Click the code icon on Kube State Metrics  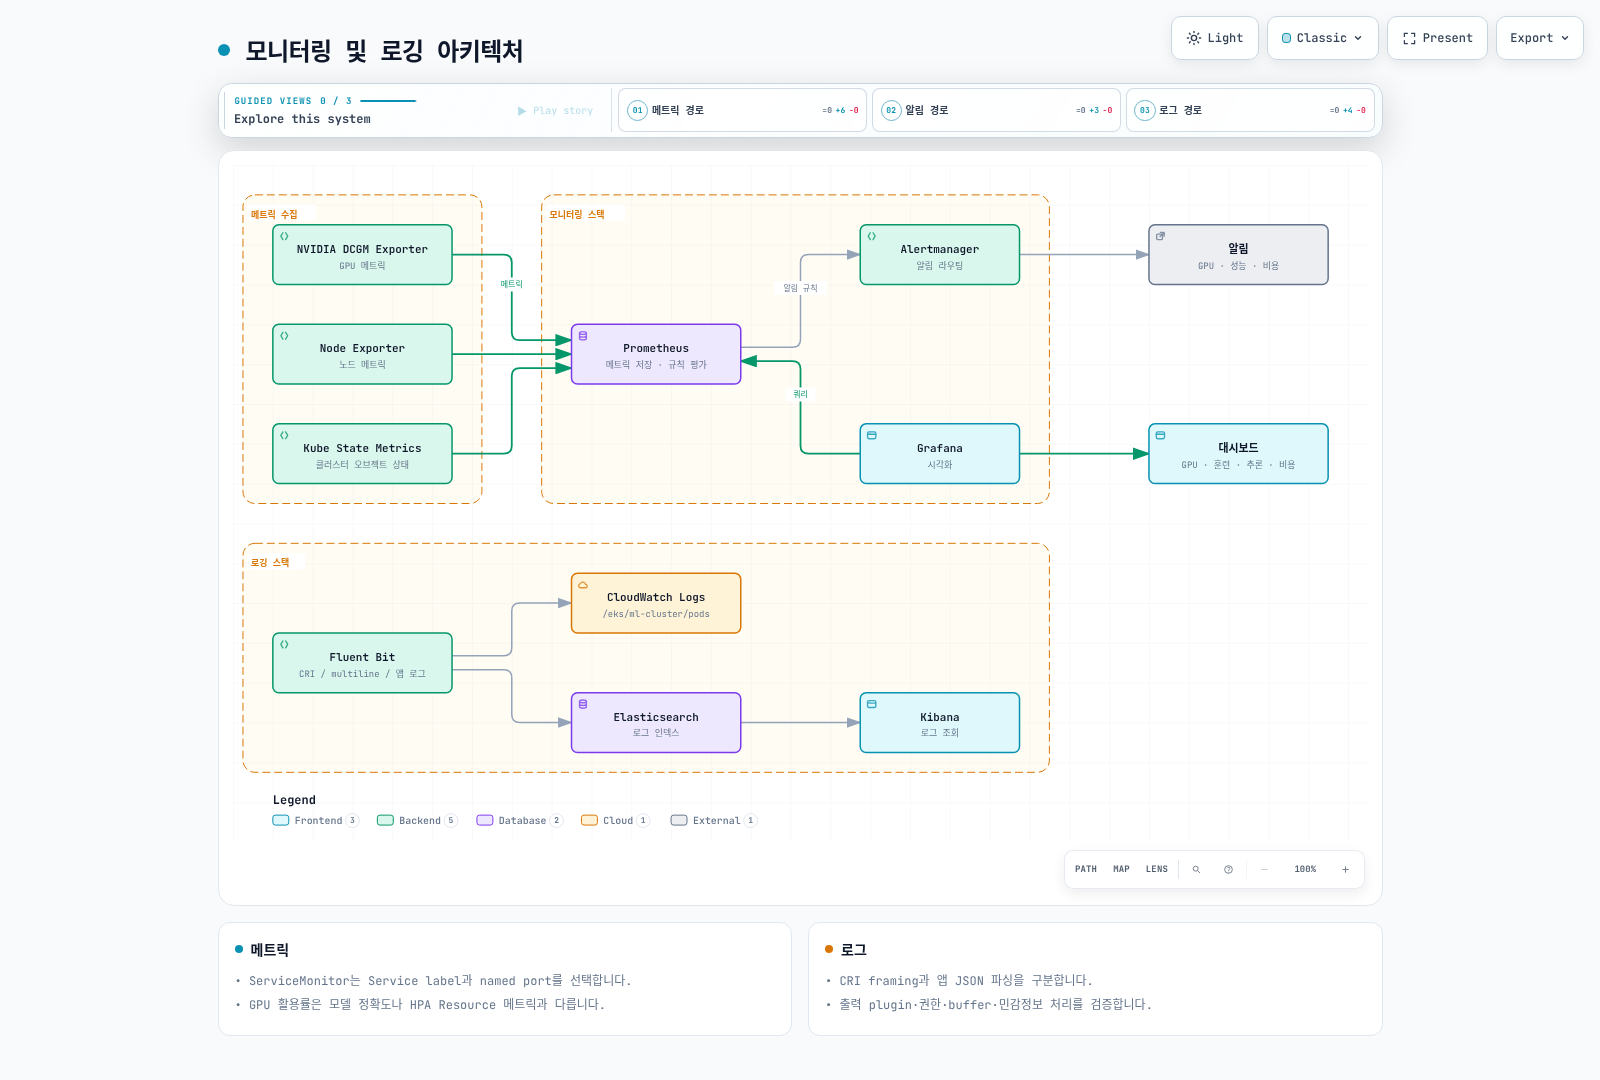(x=284, y=436)
